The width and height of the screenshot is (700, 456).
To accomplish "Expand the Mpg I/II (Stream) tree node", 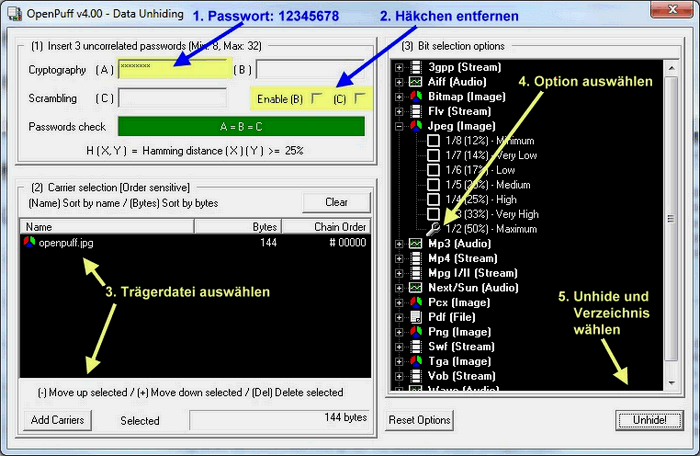I will (x=399, y=273).
